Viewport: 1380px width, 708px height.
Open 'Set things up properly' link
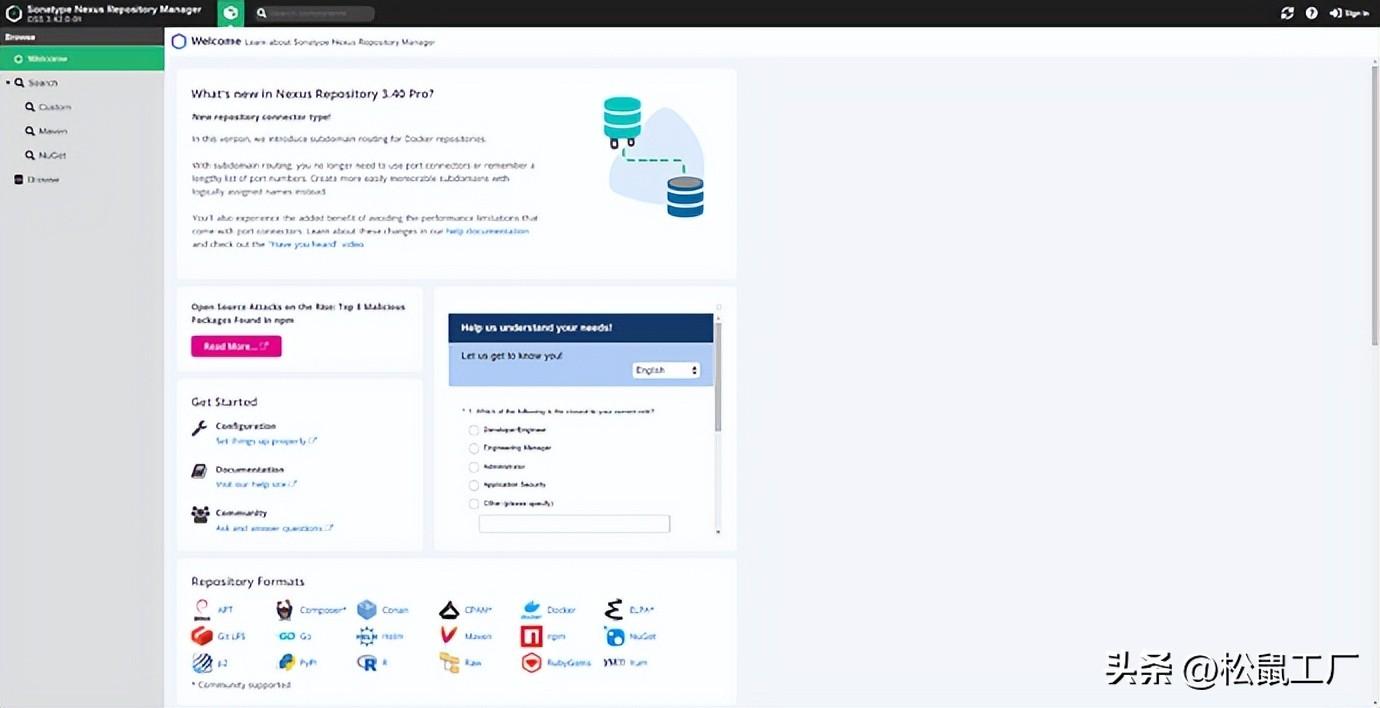tap(266, 441)
